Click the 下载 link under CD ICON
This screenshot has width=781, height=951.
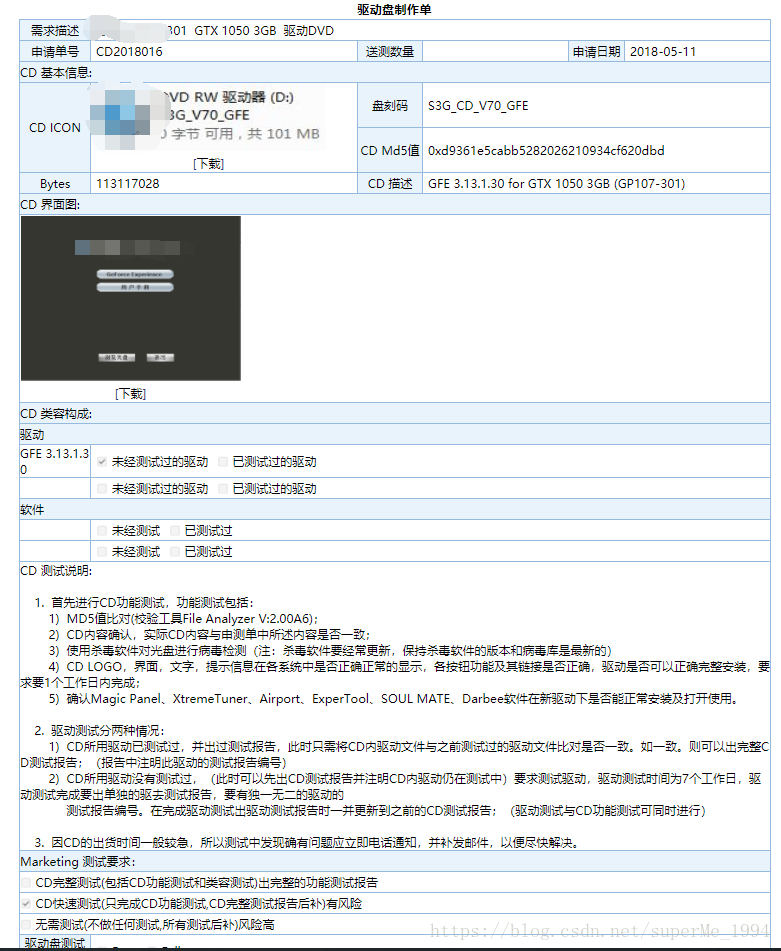(x=209, y=164)
